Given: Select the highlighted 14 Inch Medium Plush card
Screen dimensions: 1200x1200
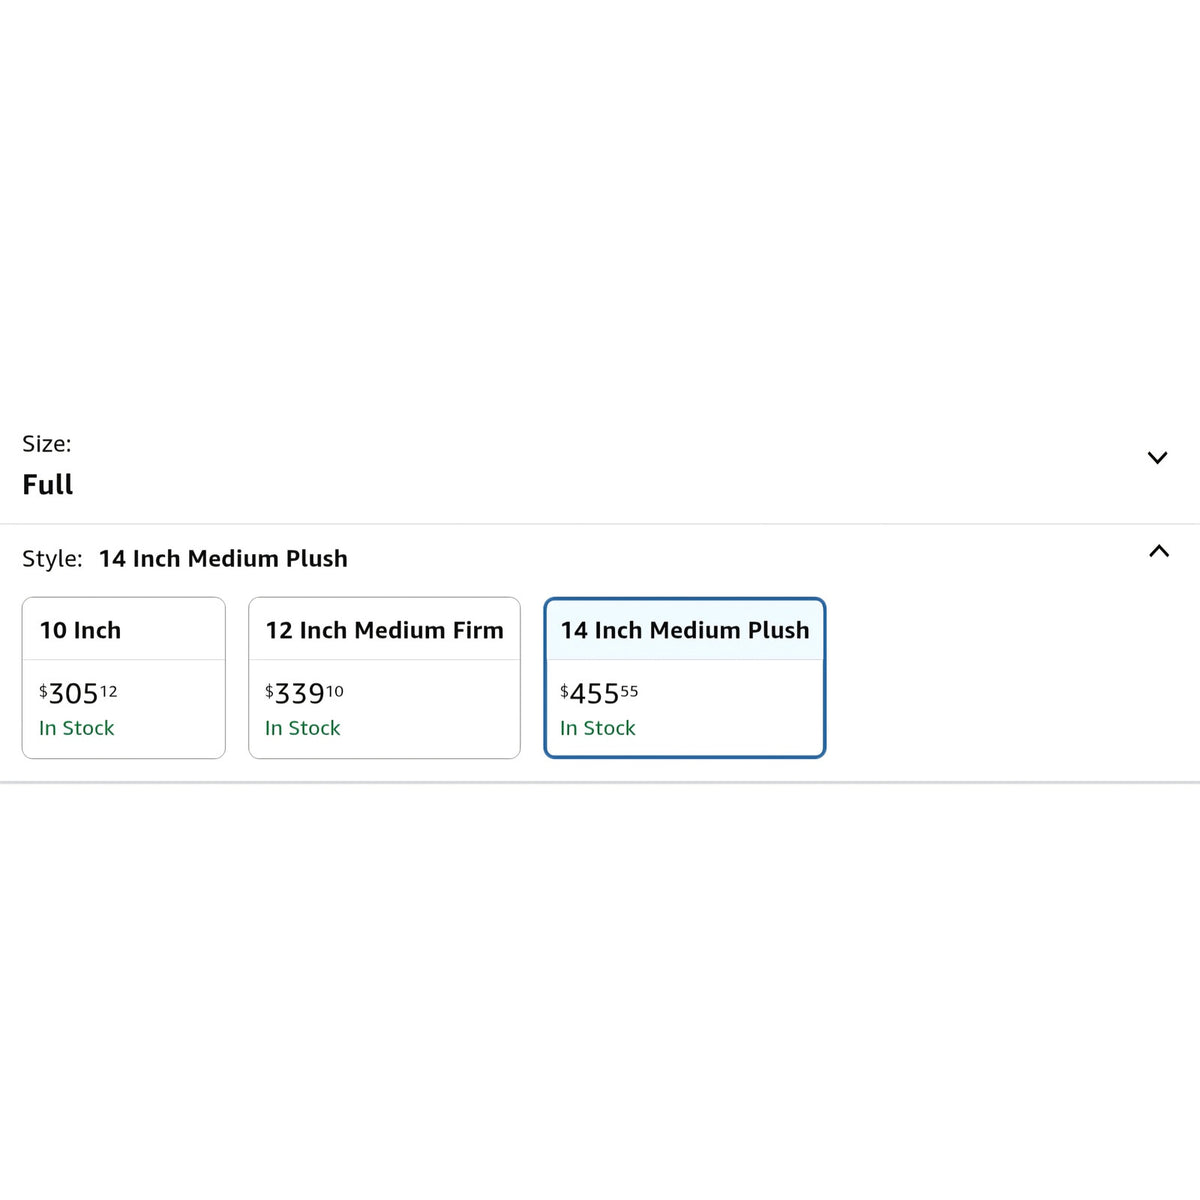Looking at the screenshot, I should click(685, 678).
